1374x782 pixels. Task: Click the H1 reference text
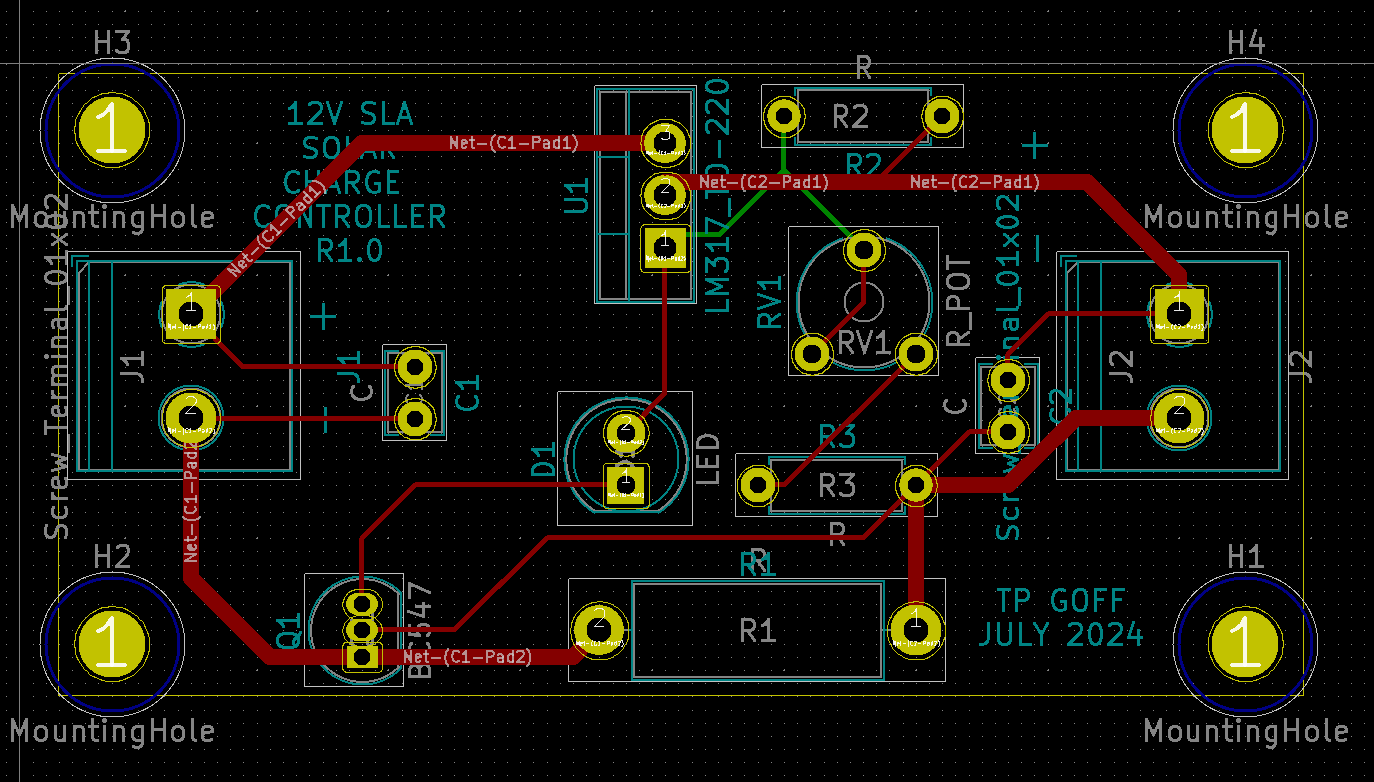(x=1245, y=556)
